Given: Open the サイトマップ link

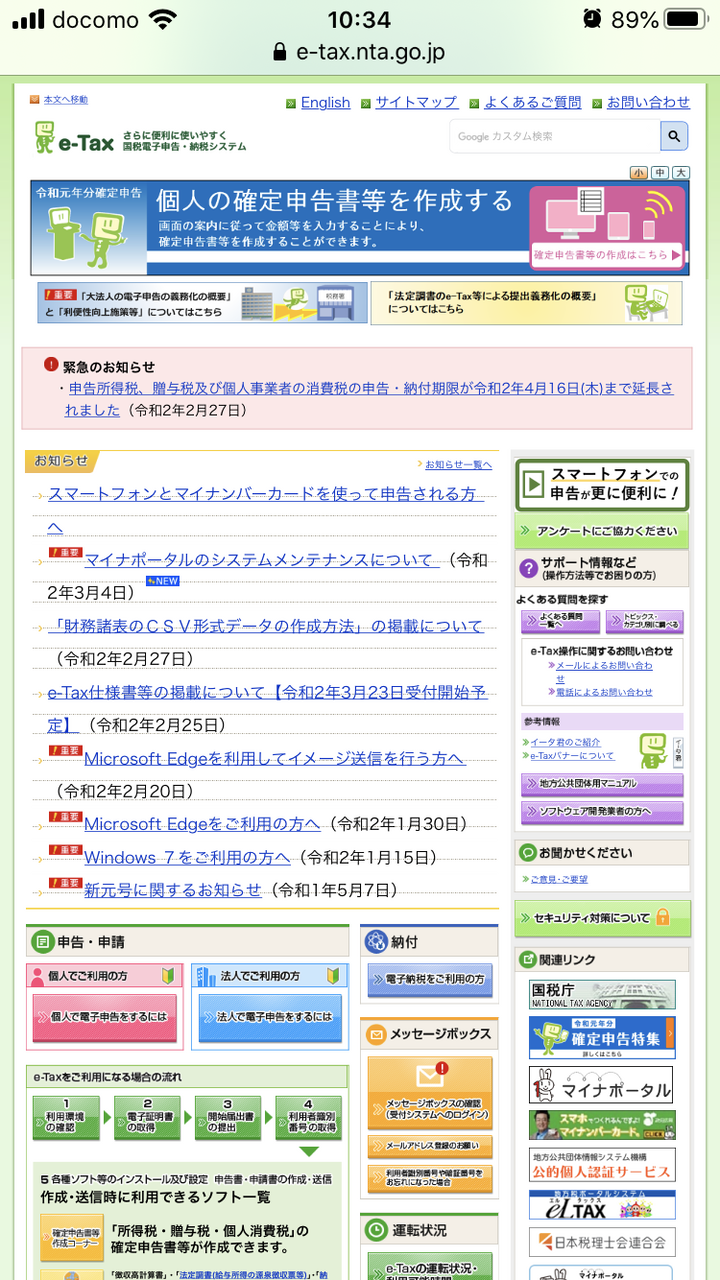Looking at the screenshot, I should tap(416, 102).
